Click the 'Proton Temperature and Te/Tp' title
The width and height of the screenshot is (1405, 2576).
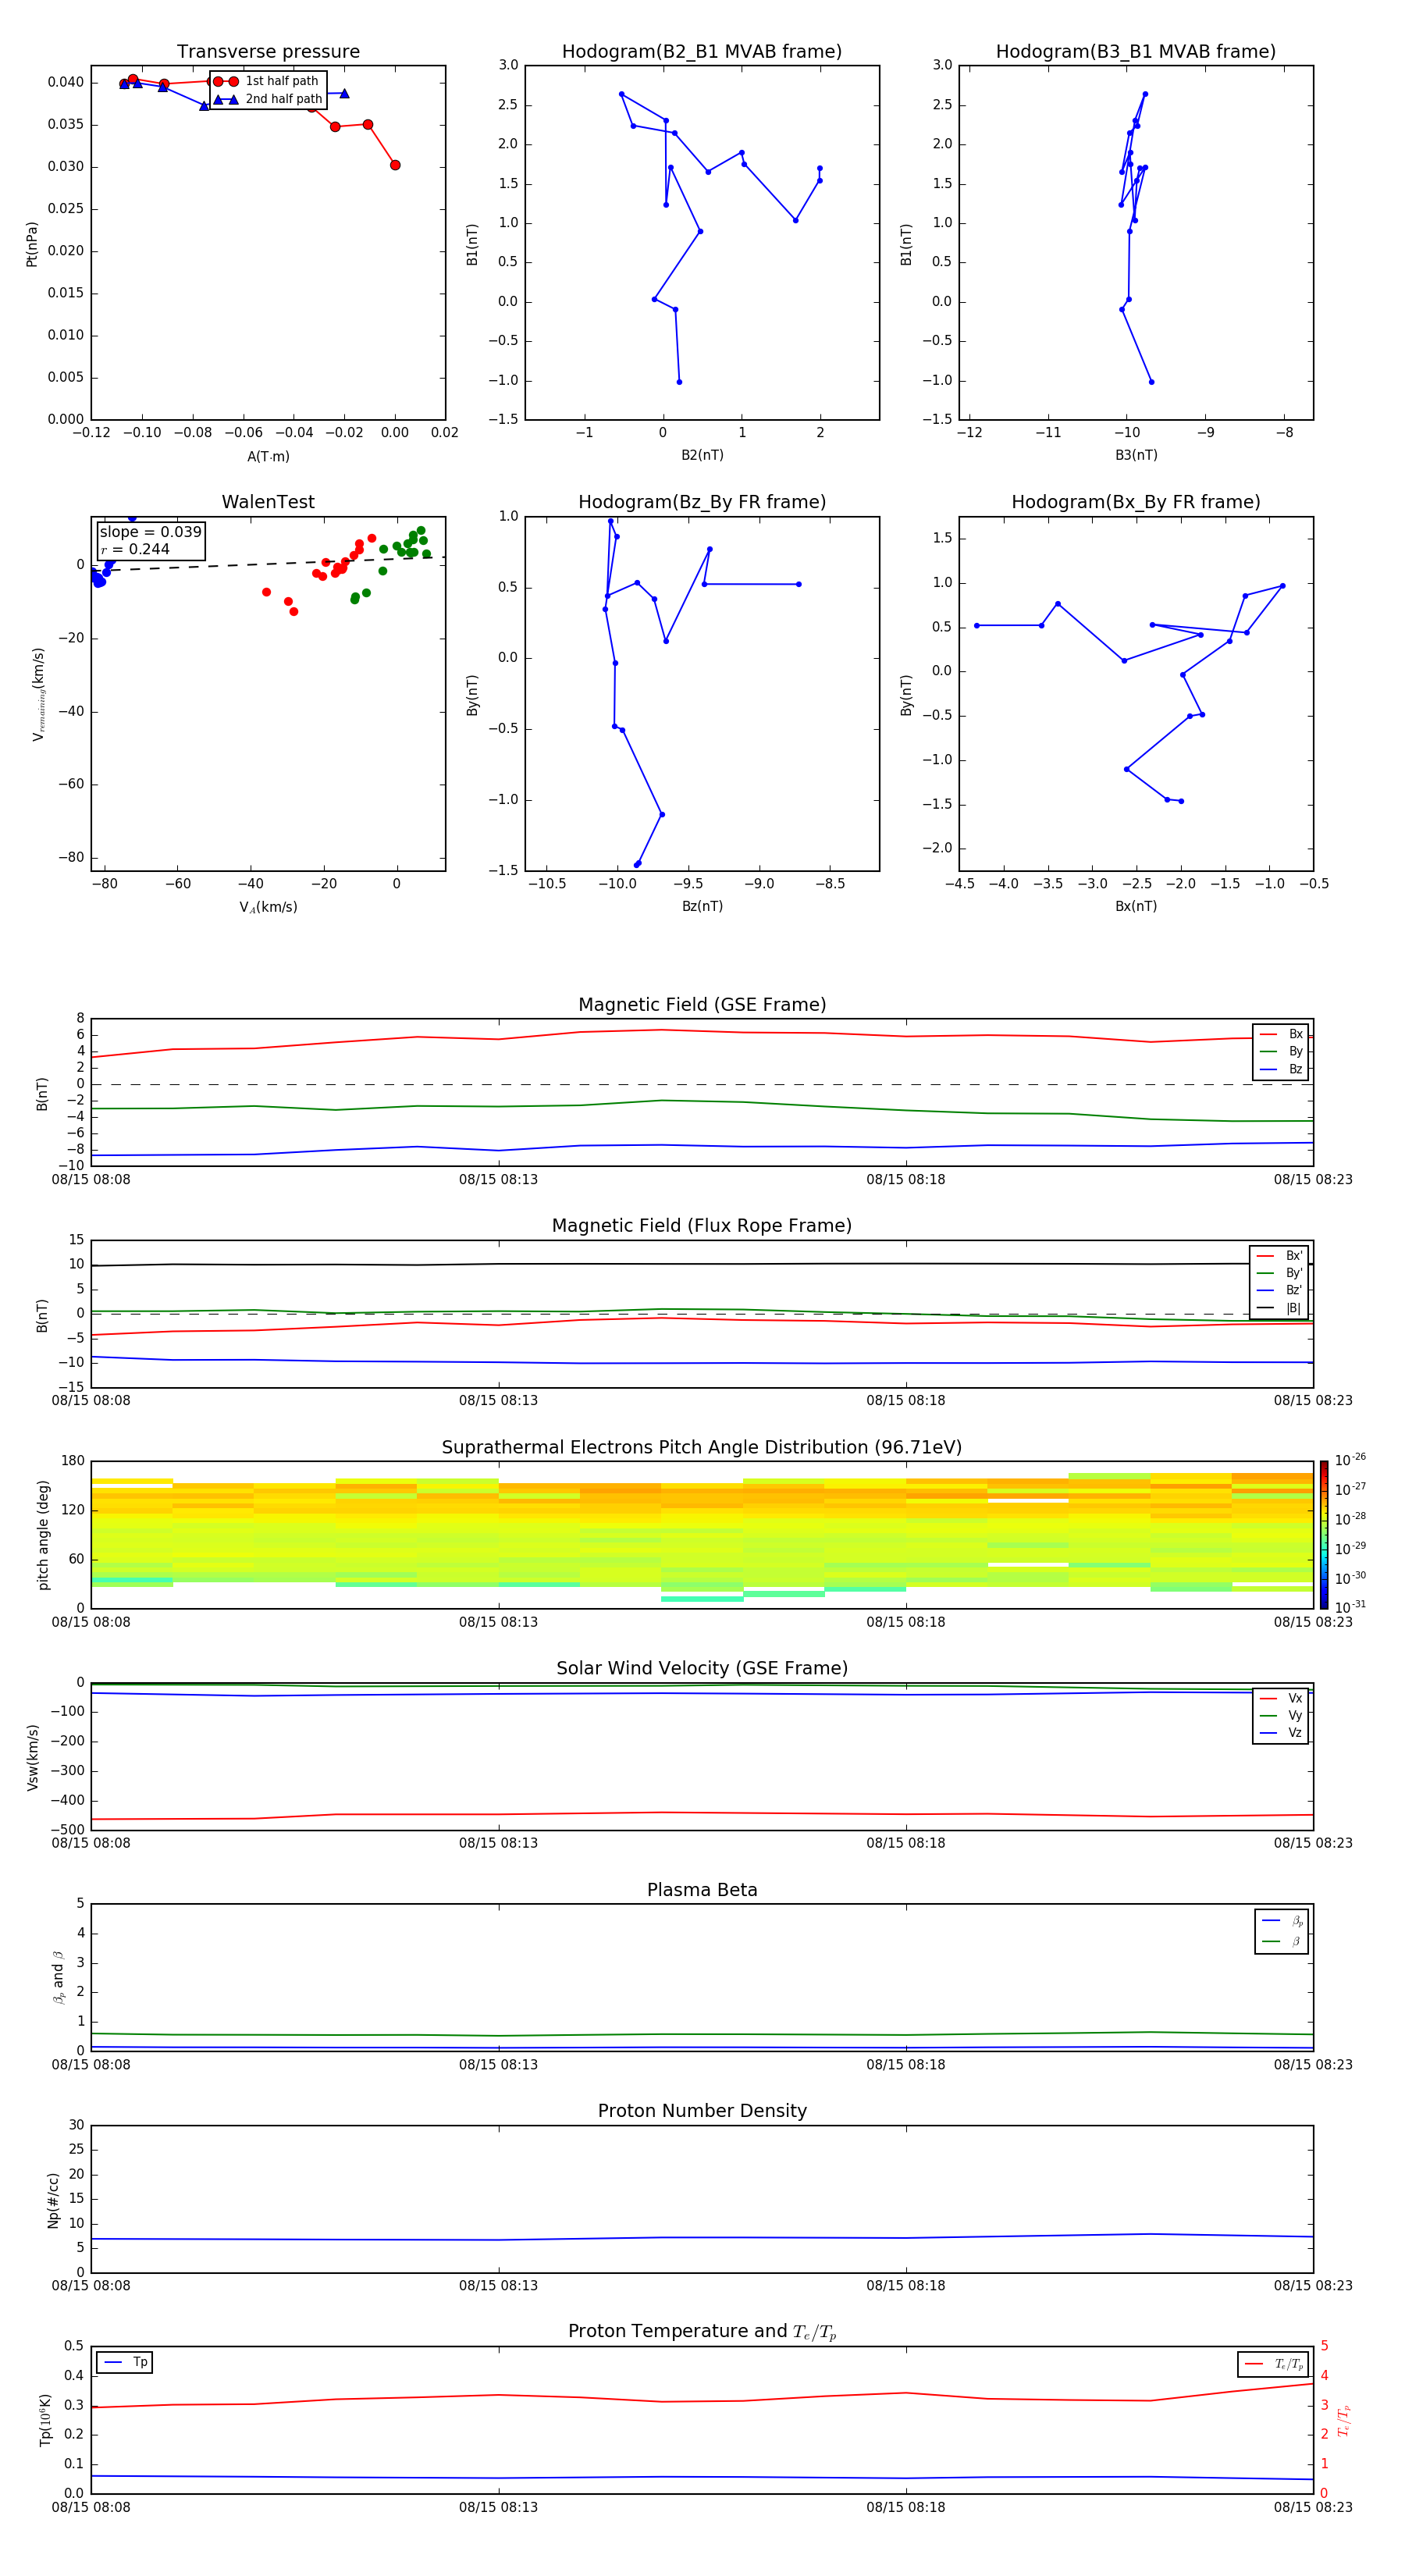pos(702,2332)
